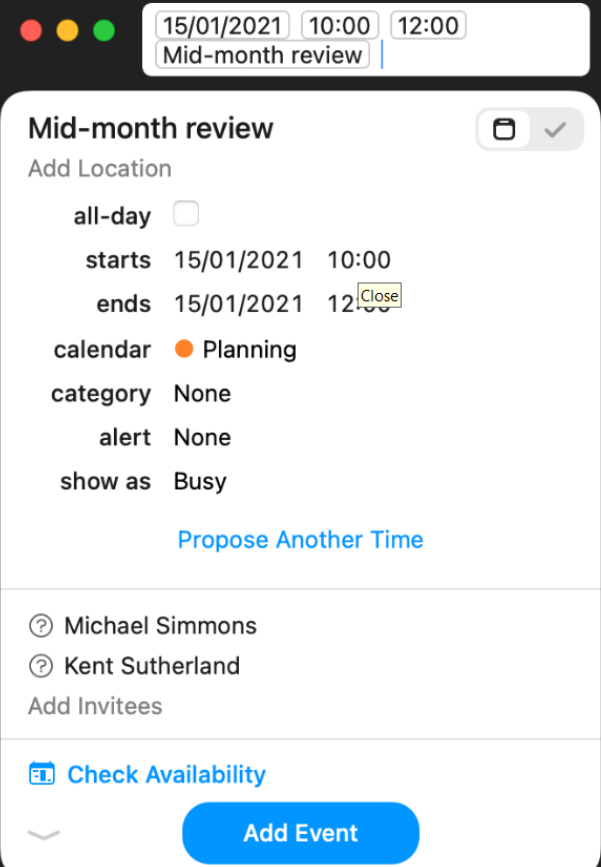Click the Close tooltip label

click(378, 295)
